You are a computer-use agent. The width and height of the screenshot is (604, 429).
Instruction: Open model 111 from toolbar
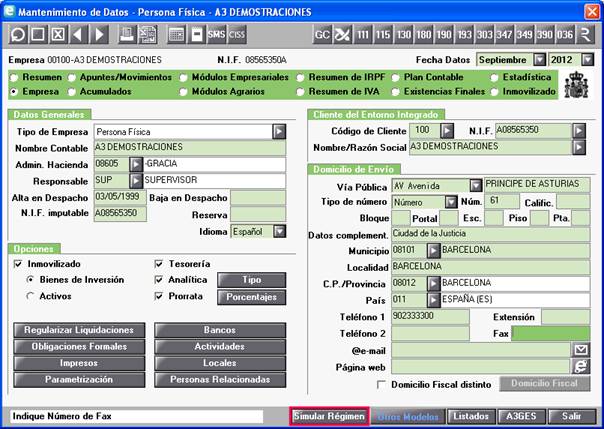tap(362, 35)
